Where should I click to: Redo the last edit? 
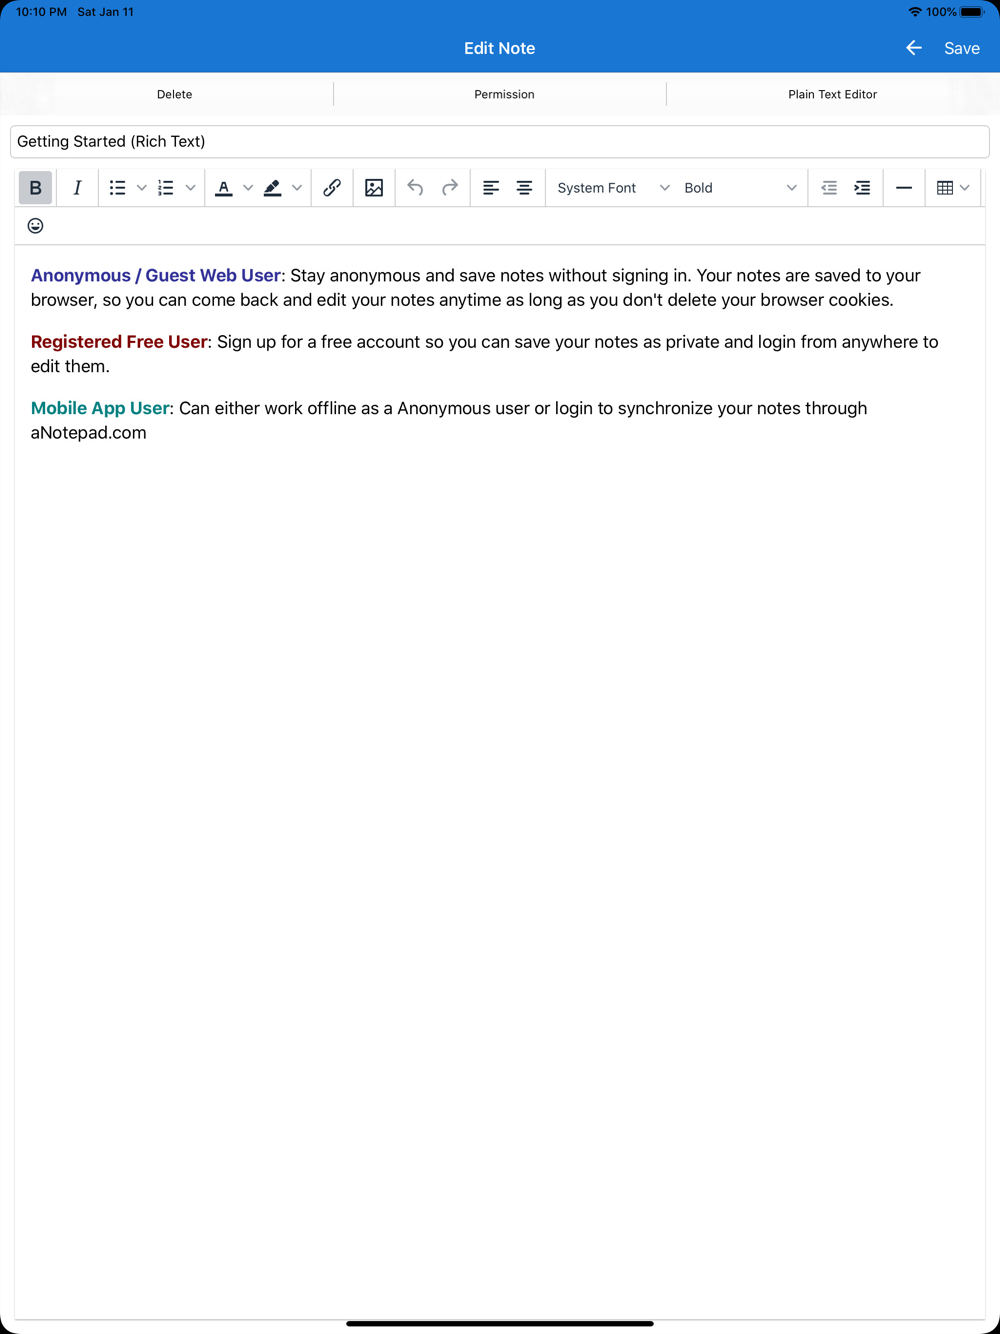coord(450,188)
